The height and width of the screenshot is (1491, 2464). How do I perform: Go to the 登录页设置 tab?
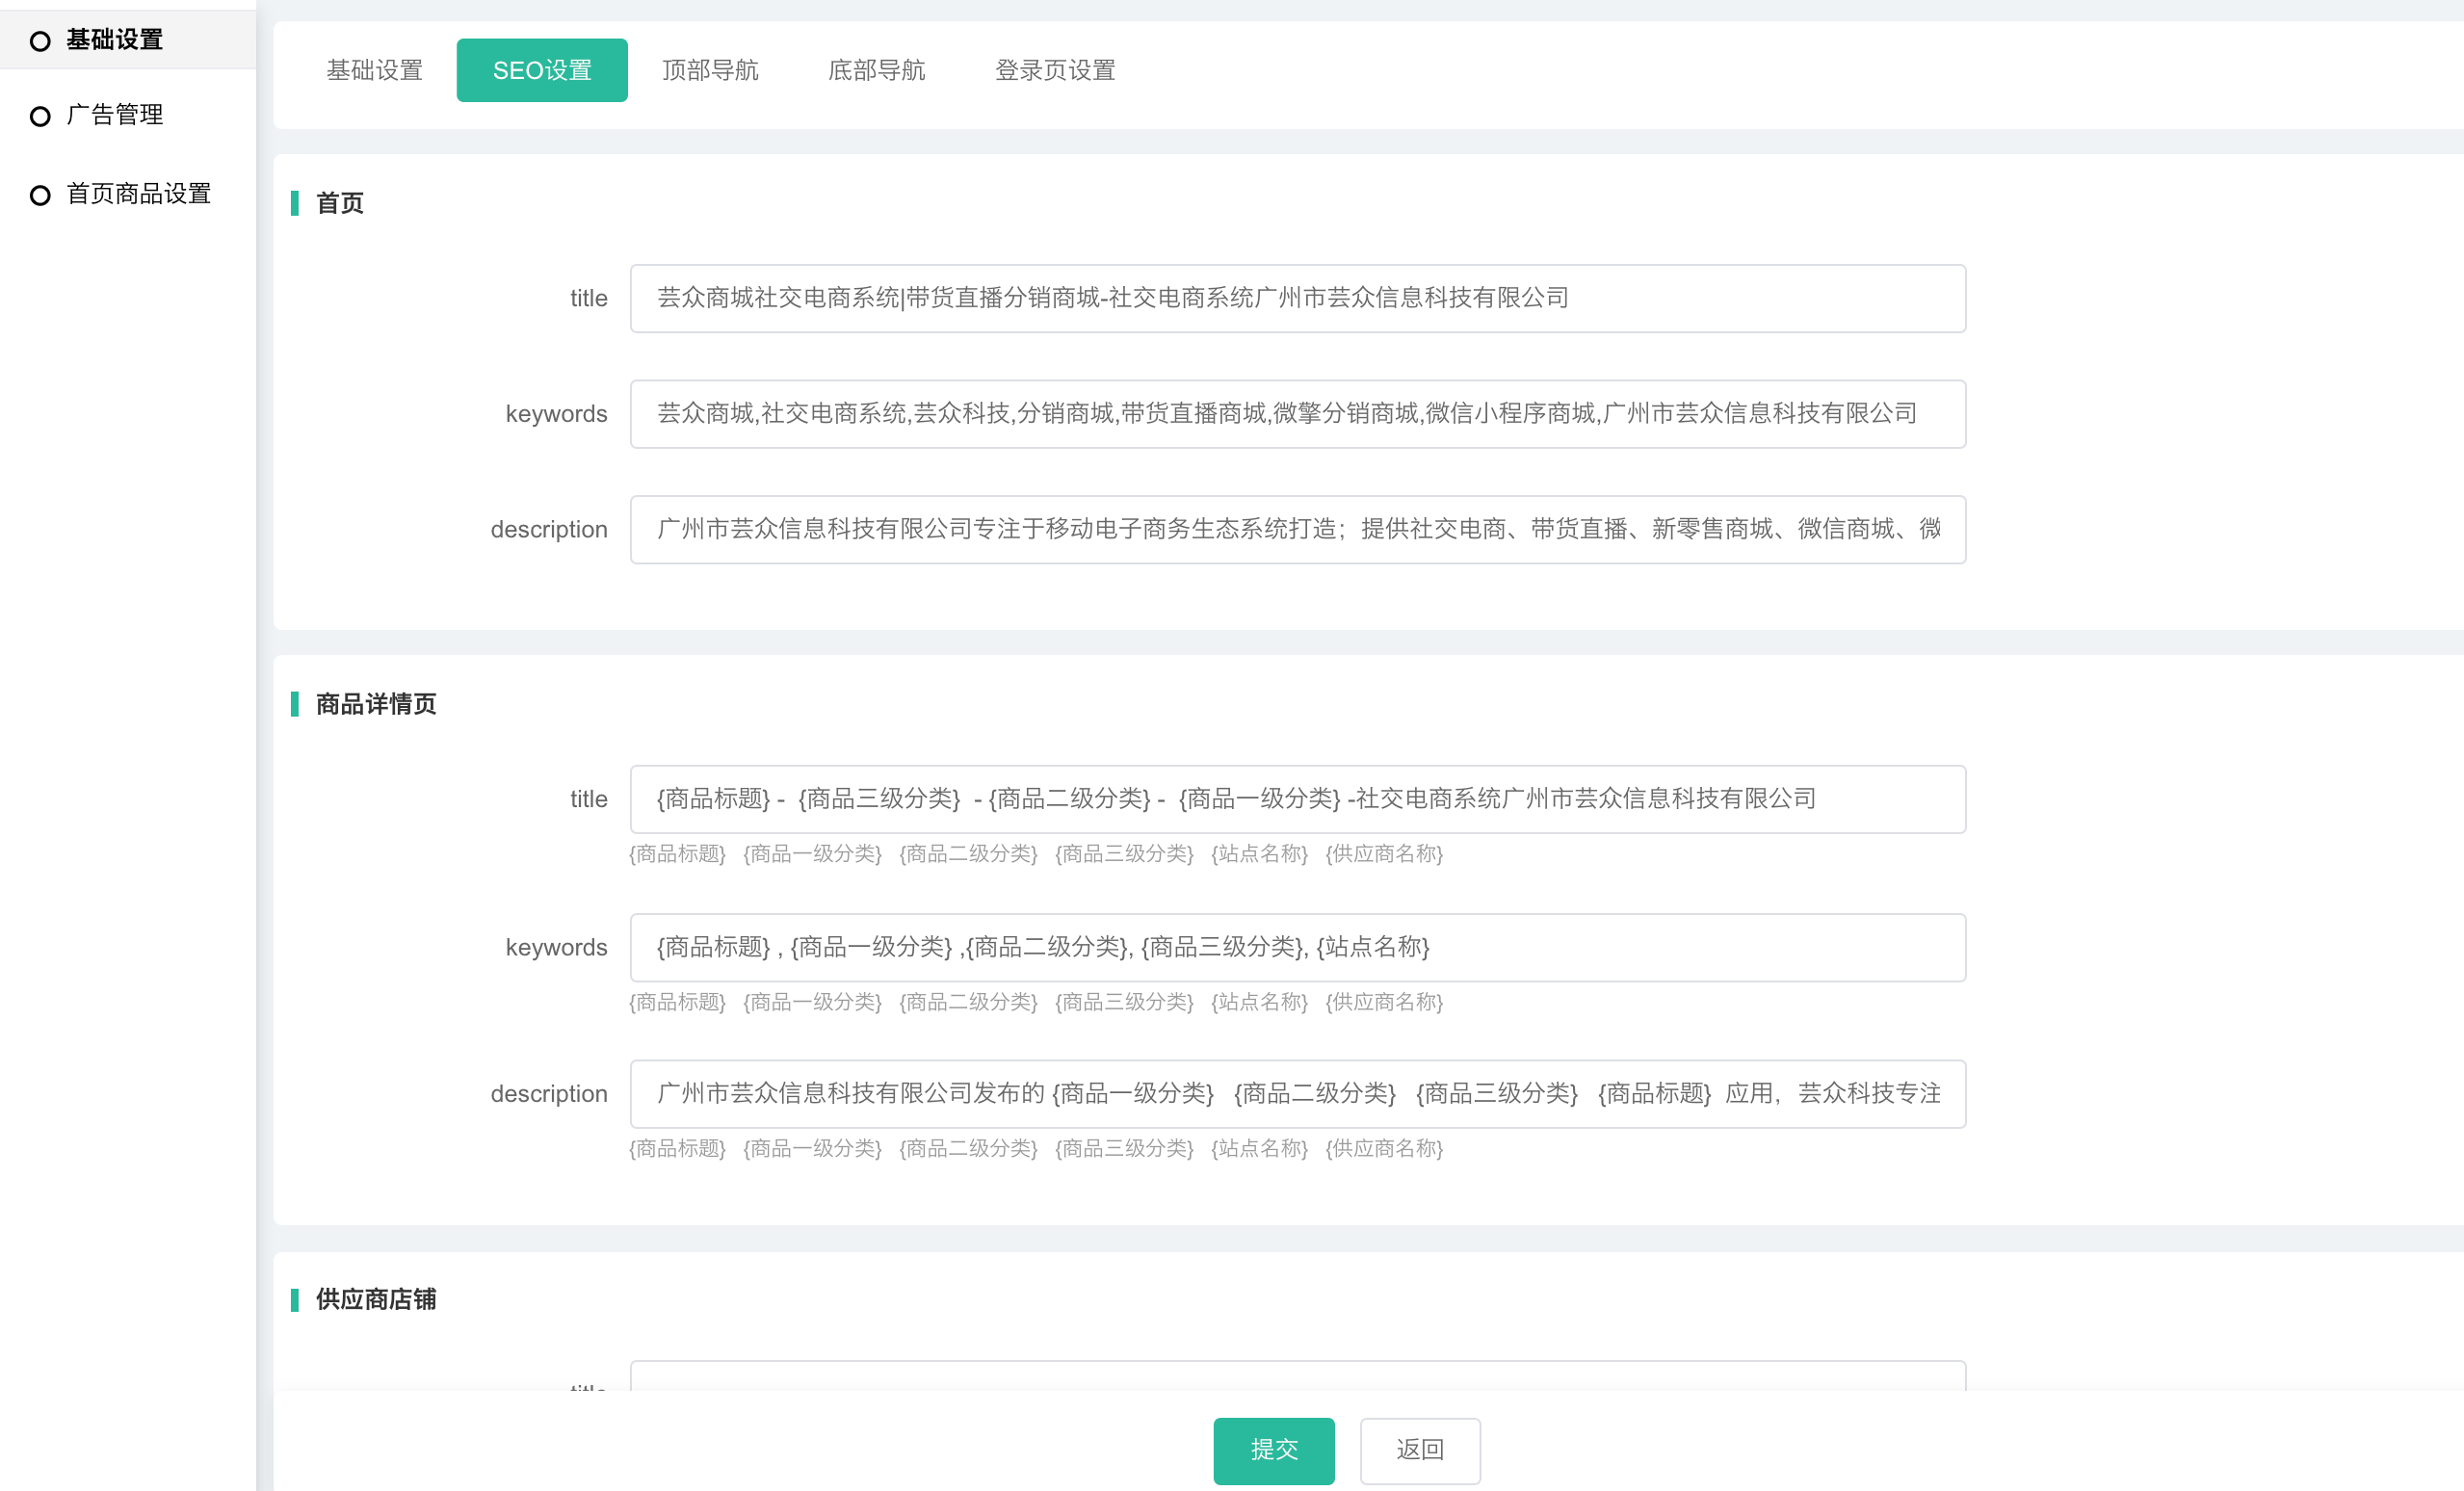pyautogui.click(x=1055, y=71)
